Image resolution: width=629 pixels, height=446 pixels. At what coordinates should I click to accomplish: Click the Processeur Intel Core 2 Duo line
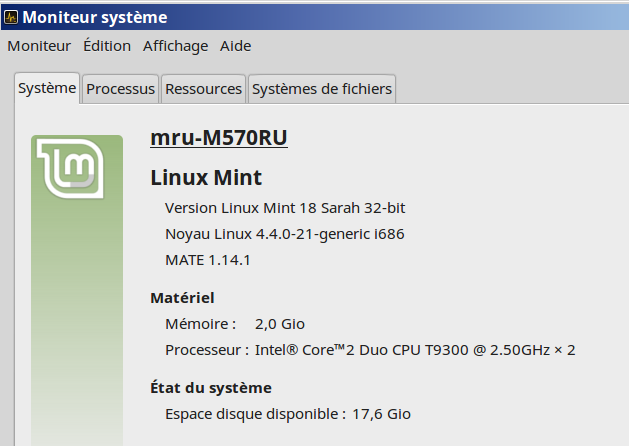370,350
